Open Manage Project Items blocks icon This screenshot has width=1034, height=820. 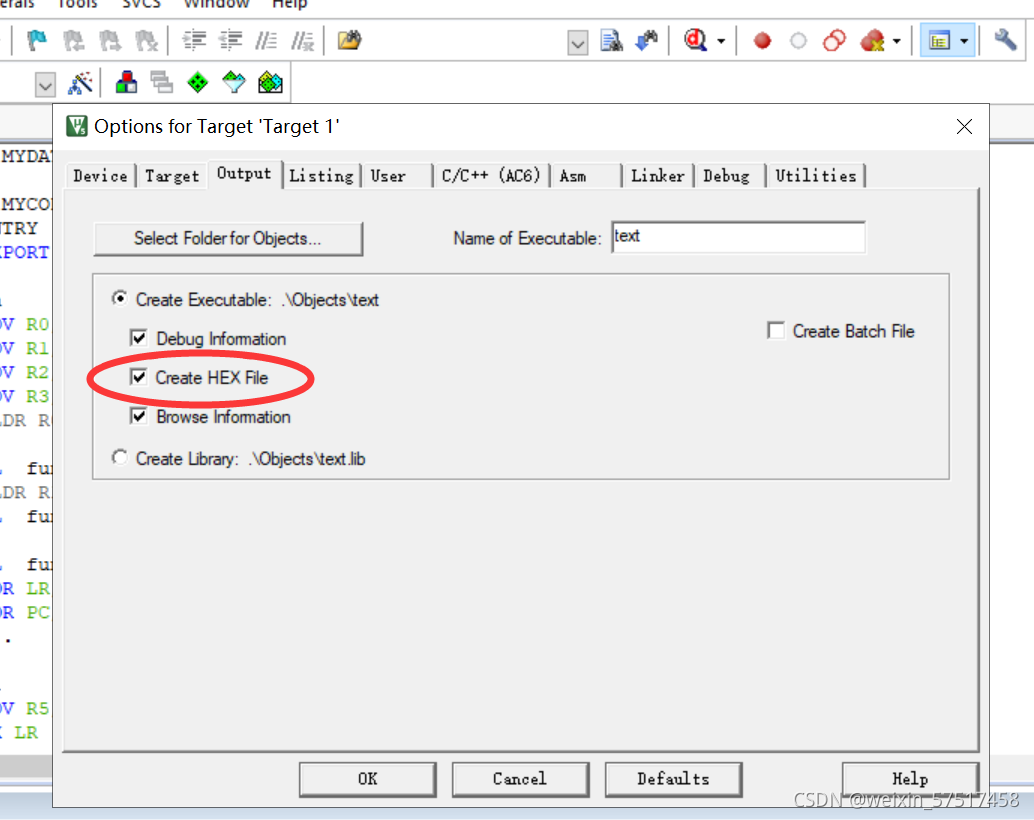tap(126, 83)
